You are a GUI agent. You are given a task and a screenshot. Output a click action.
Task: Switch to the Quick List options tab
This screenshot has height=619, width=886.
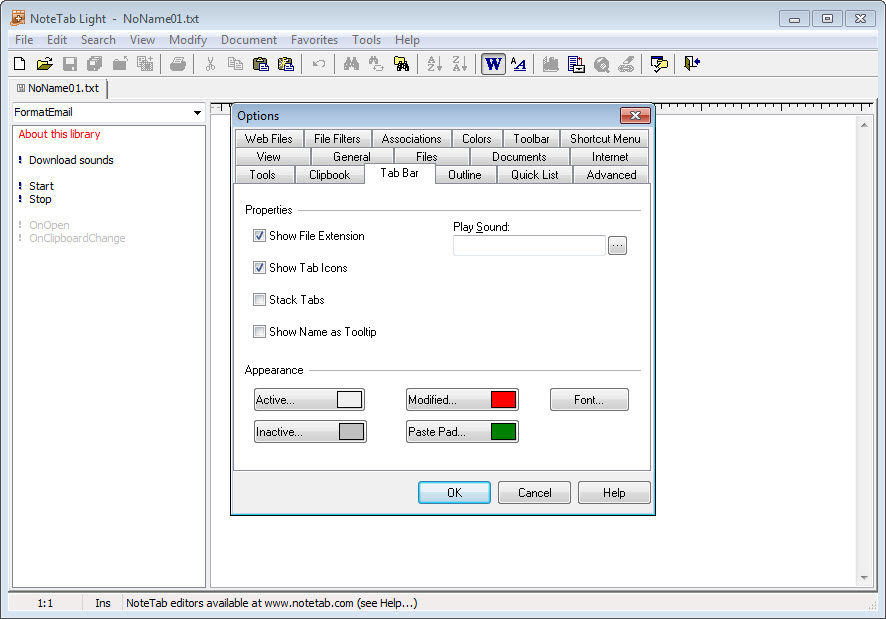click(534, 175)
